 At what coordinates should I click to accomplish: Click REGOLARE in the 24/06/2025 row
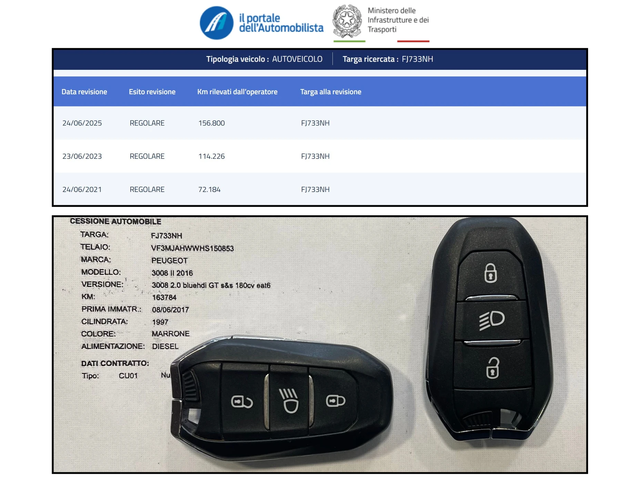147,123
